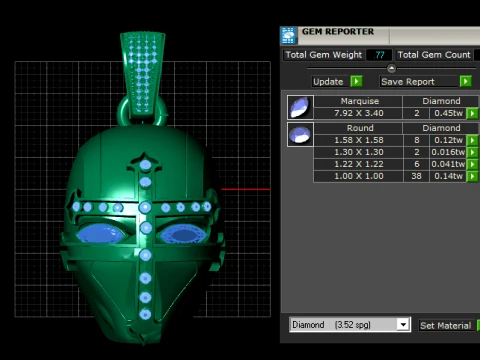
Task: Click the count 6 cell
Action: click(416, 164)
